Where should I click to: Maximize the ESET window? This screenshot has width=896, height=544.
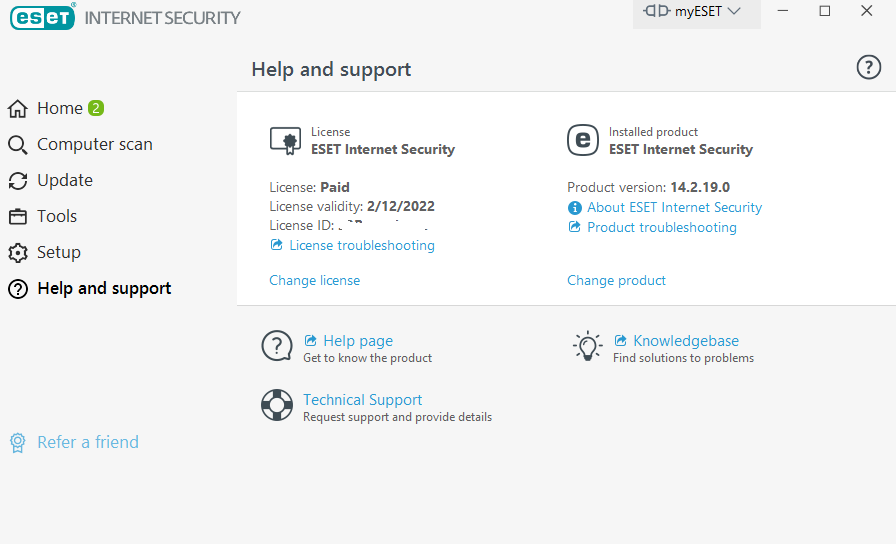pos(825,11)
